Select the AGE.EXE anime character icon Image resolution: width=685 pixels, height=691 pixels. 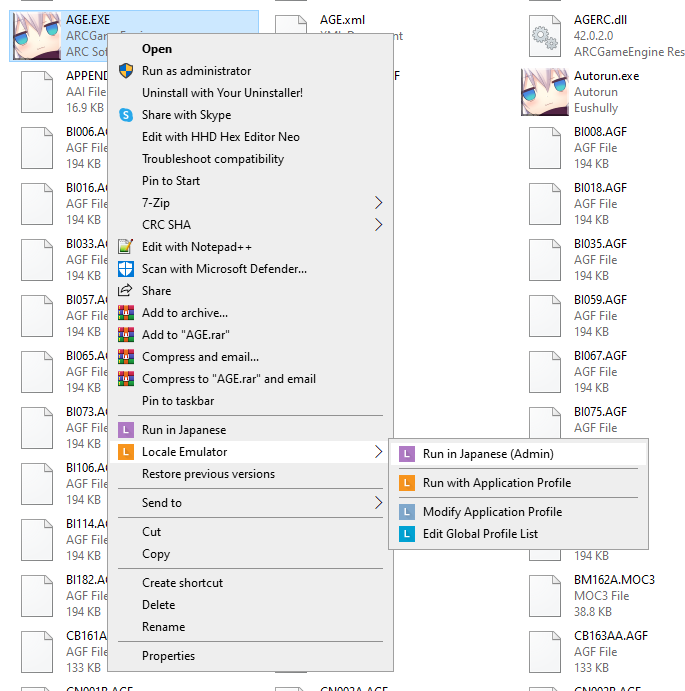coord(37,36)
